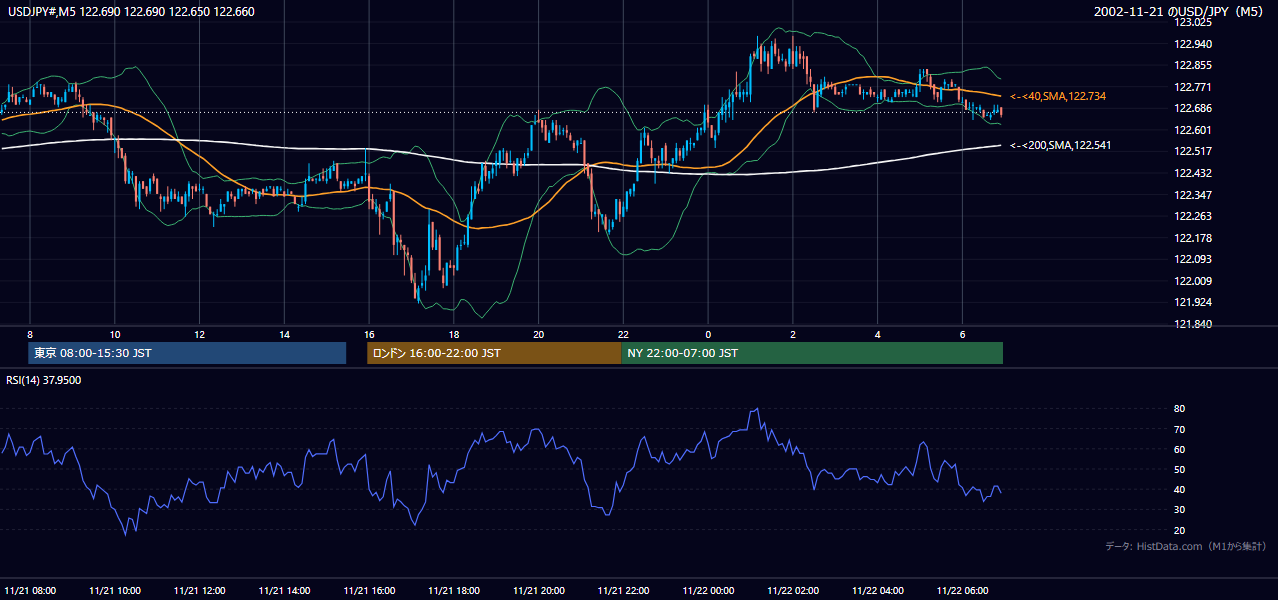This screenshot has height=600, width=1278.
Task: Click price level 122.263 on the axis
Action: [x=1193, y=216]
